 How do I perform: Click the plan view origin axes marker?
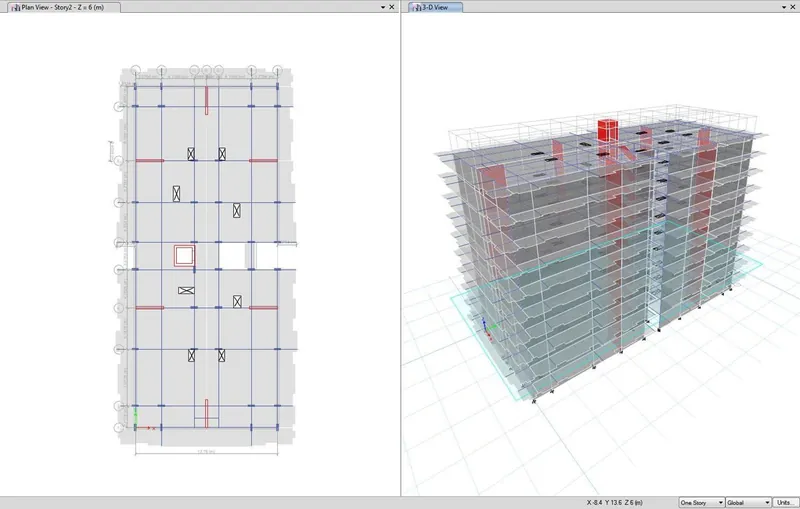point(143,420)
